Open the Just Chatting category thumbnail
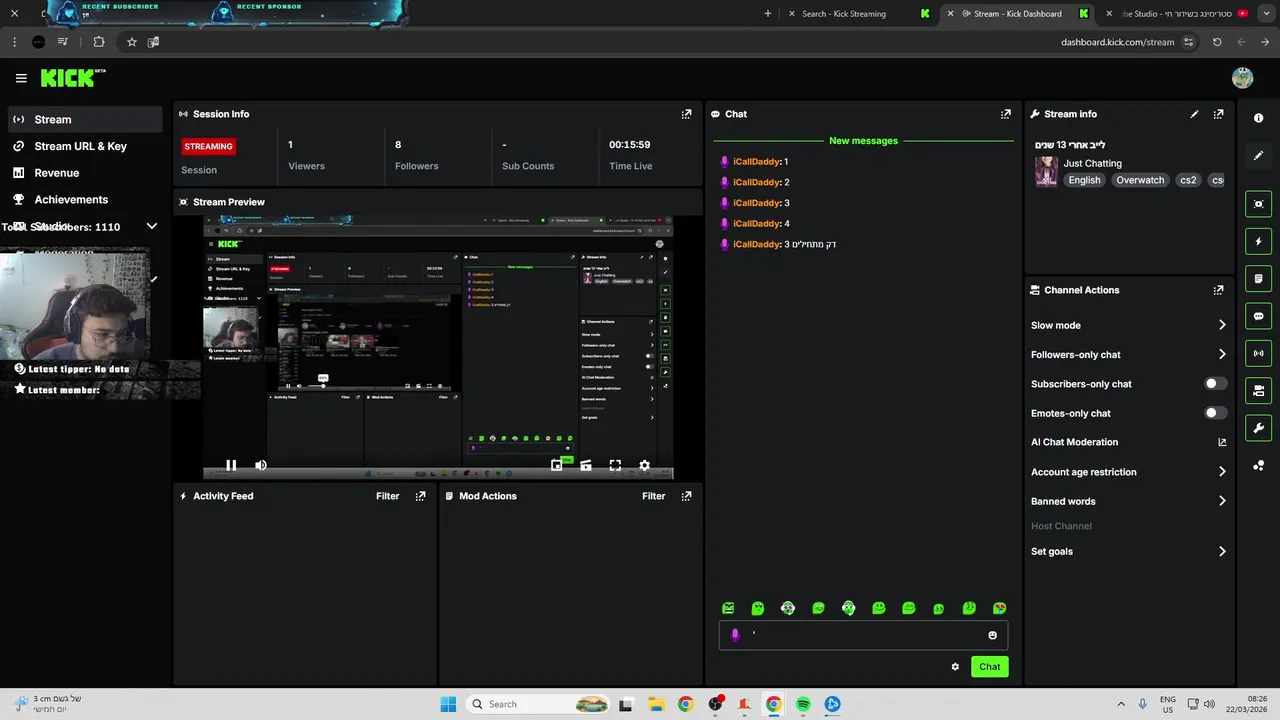 (x=1046, y=171)
